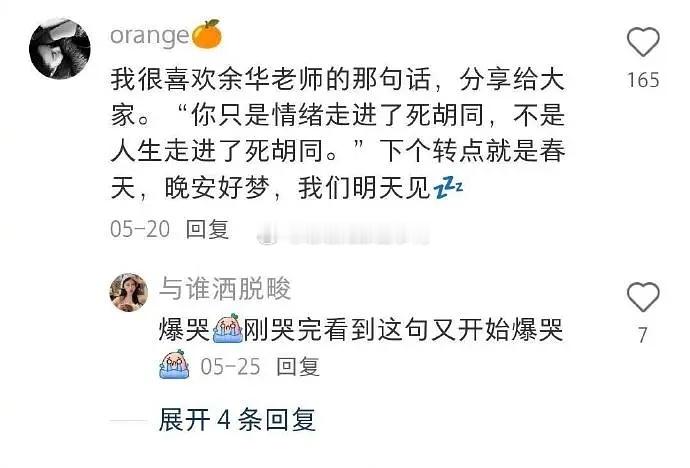The image size is (690, 468).
Task: Expand the 4 hidden replies (展开 4 条回复)
Action: click(x=237, y=419)
